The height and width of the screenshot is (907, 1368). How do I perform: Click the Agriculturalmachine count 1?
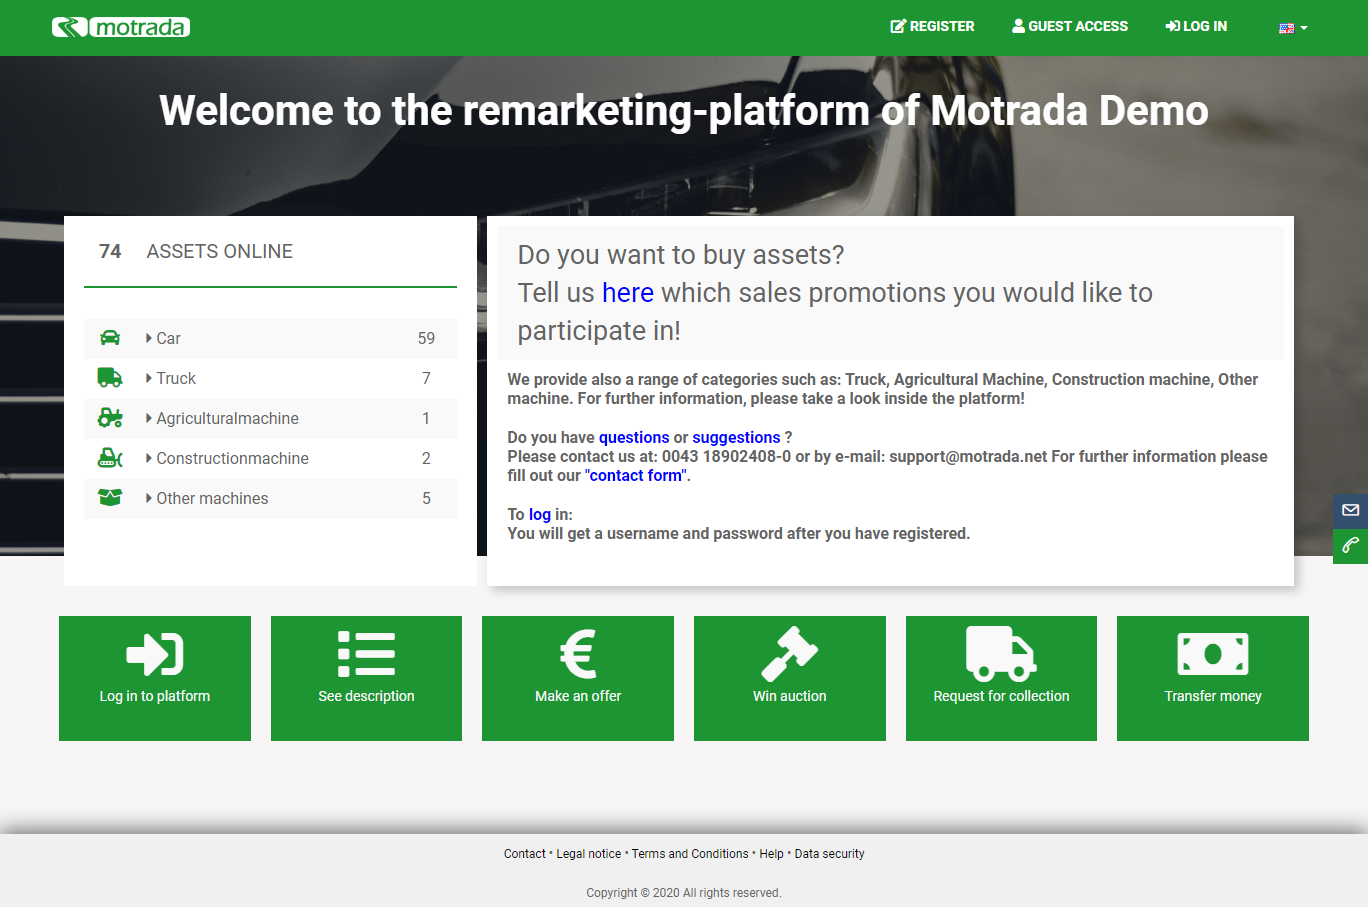(x=426, y=419)
